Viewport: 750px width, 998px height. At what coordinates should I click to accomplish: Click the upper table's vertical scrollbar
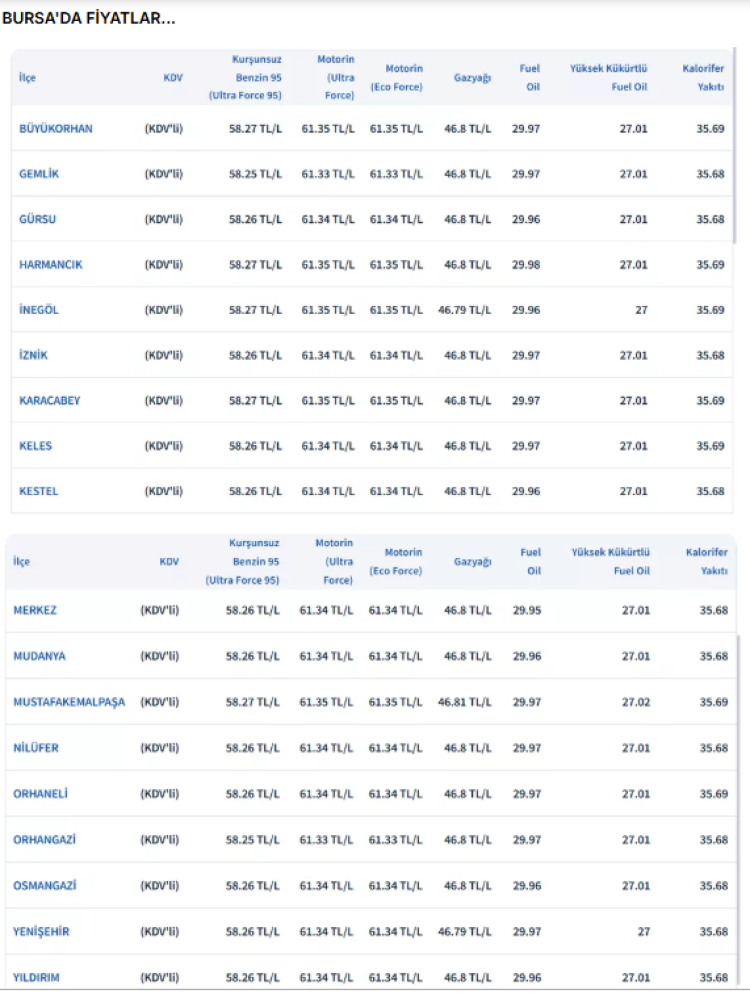click(735, 150)
